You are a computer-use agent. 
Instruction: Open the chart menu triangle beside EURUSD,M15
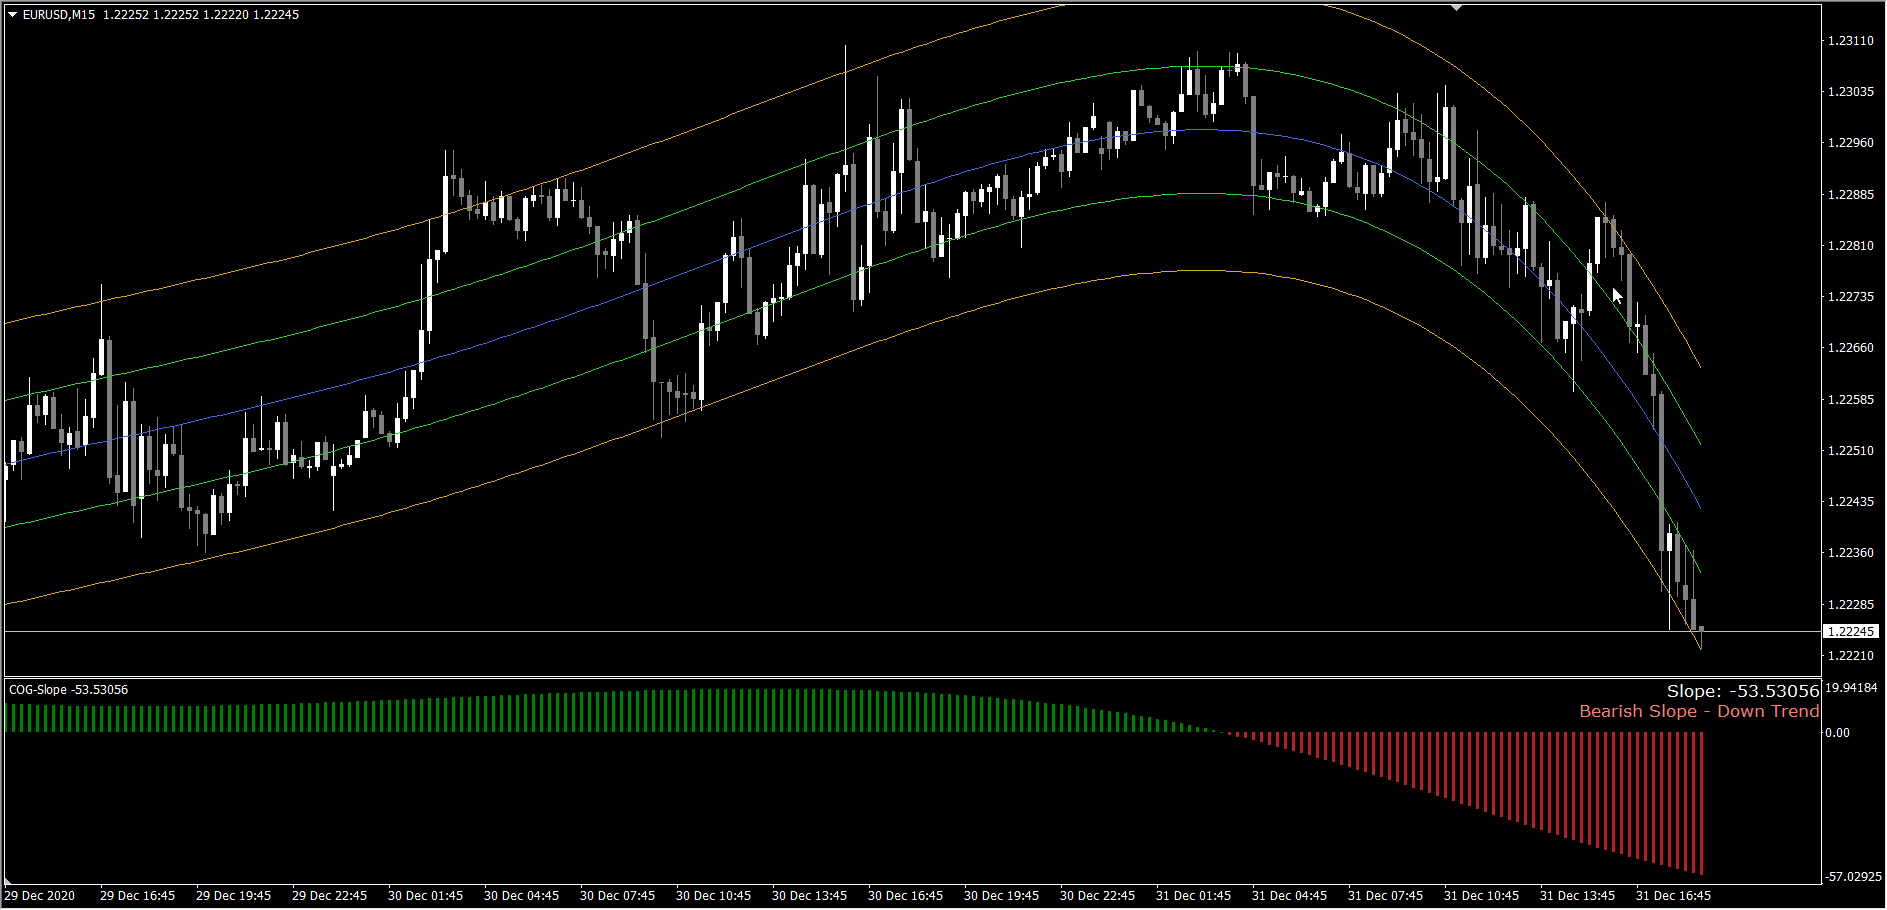[12, 15]
